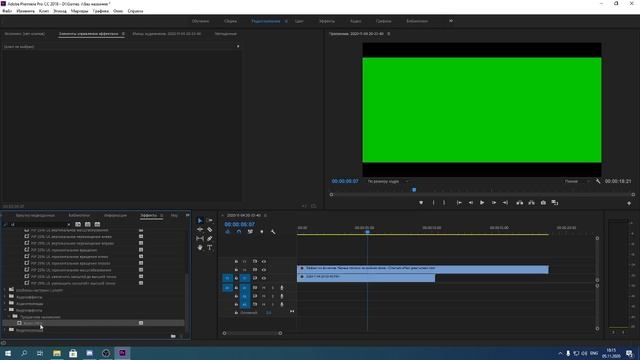Switch to the Effects panel tab
640x360 pixels.
click(149, 215)
